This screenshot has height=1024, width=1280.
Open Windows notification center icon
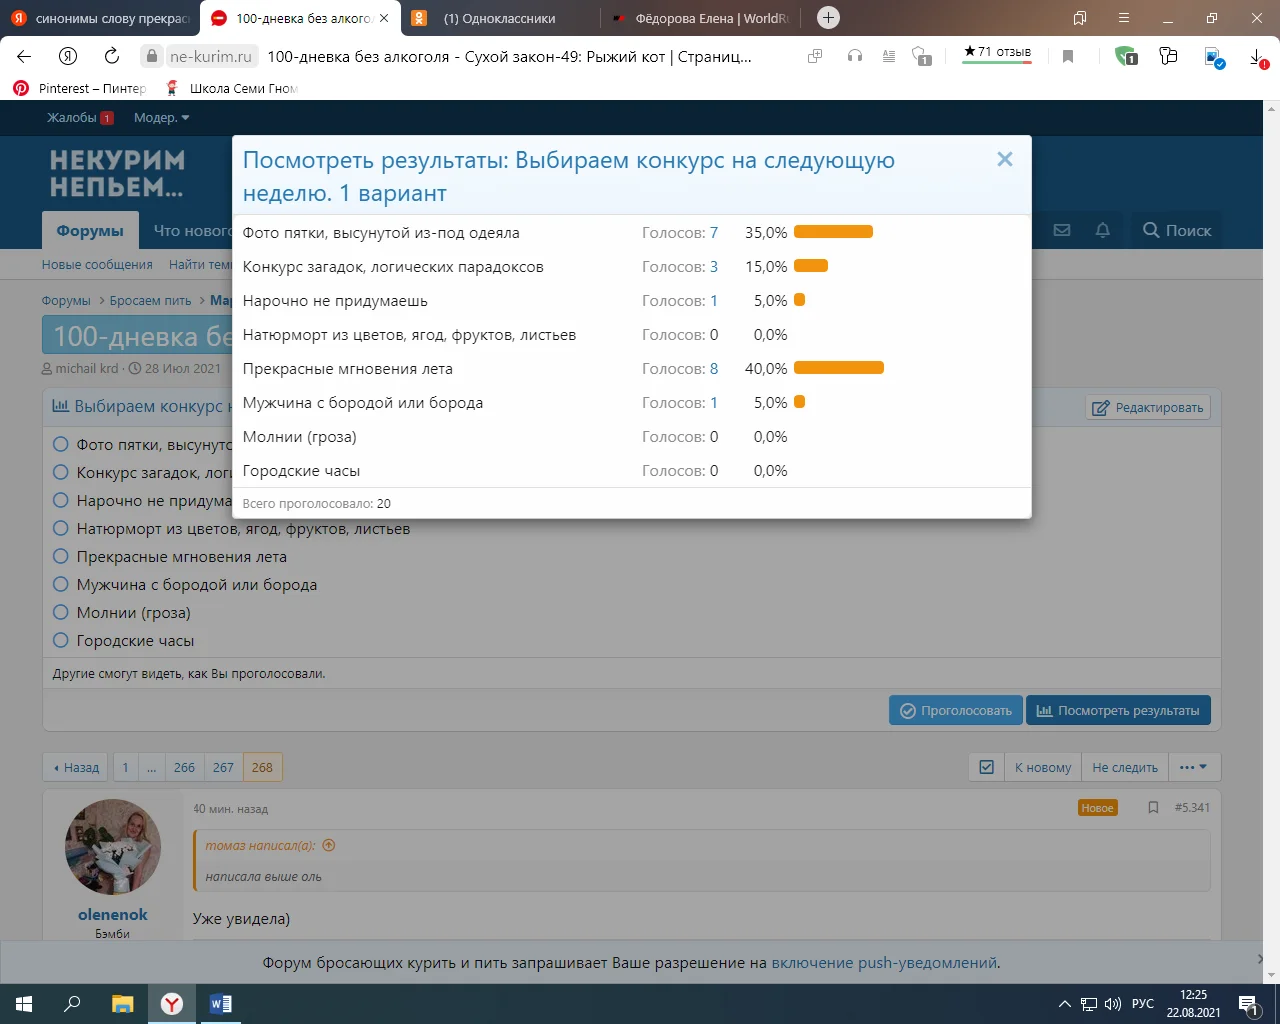[1248, 1004]
